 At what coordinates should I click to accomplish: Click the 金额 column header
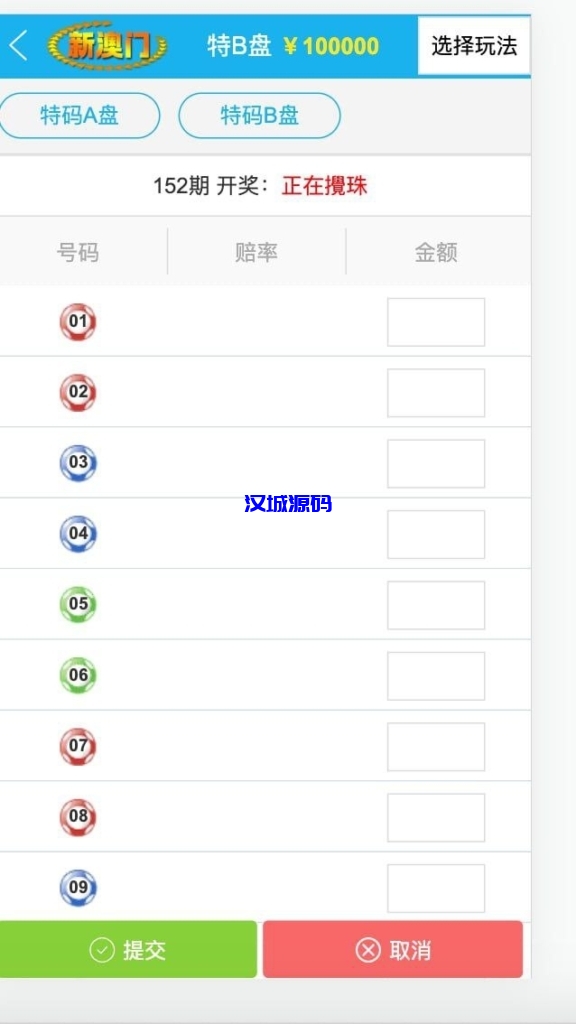pyautogui.click(x=436, y=252)
